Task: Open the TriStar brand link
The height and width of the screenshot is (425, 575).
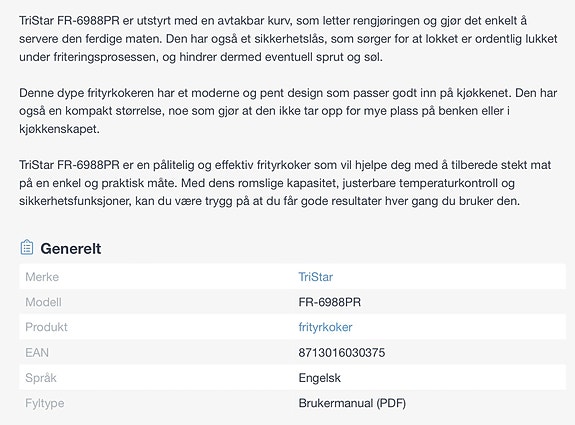Action: click(x=315, y=277)
